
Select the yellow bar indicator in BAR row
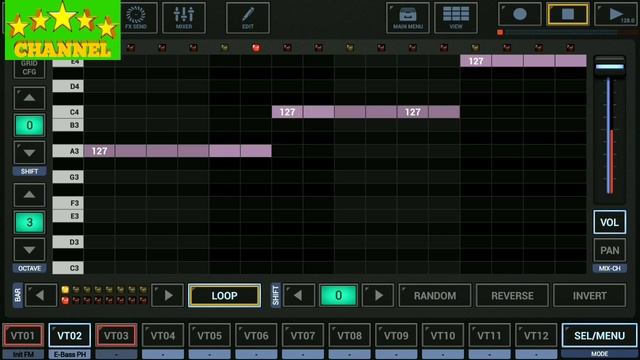coord(65,289)
